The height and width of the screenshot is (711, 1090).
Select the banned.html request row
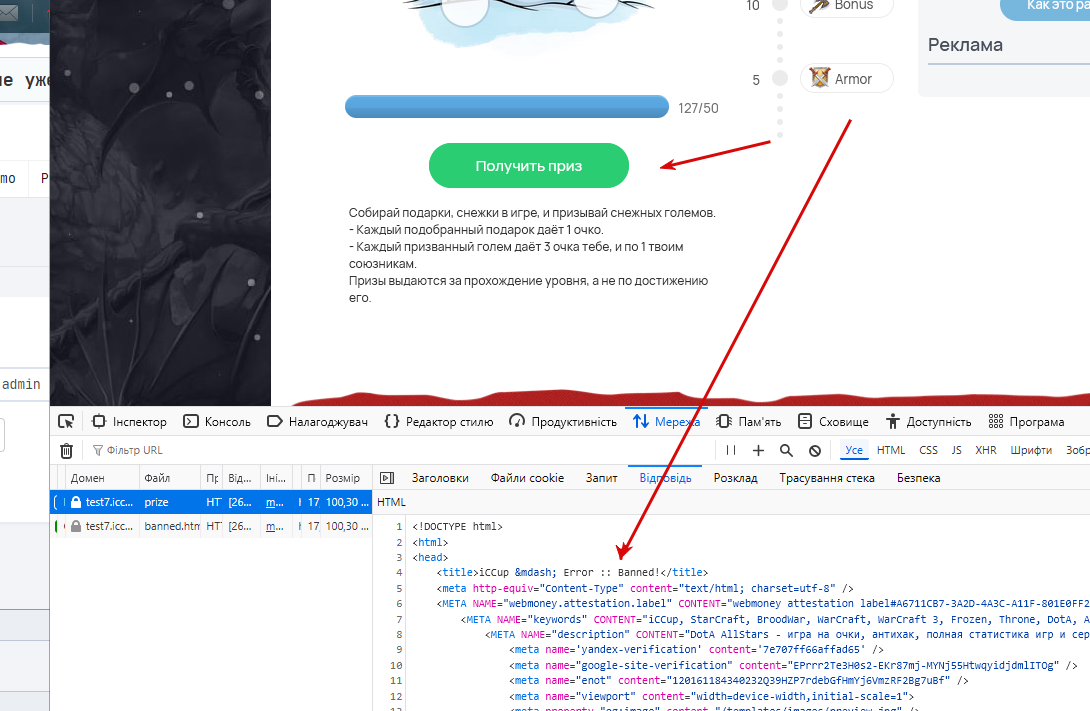pyautogui.click(x=211, y=526)
